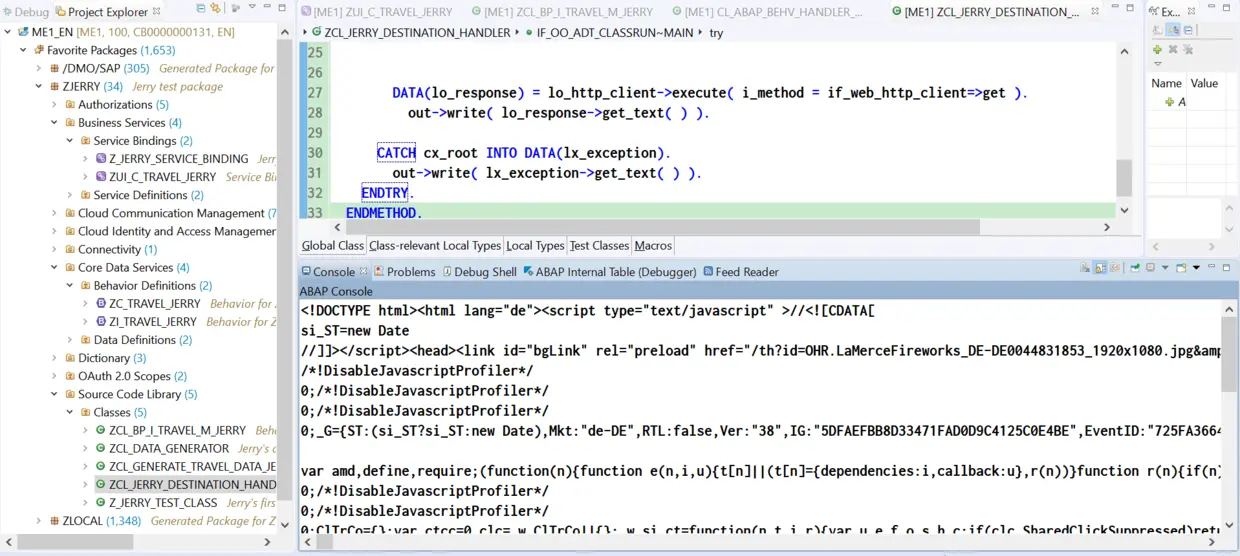Image resolution: width=1240 pixels, height=556 pixels.
Task: Expand the Authorizations folder
Action: point(54,104)
